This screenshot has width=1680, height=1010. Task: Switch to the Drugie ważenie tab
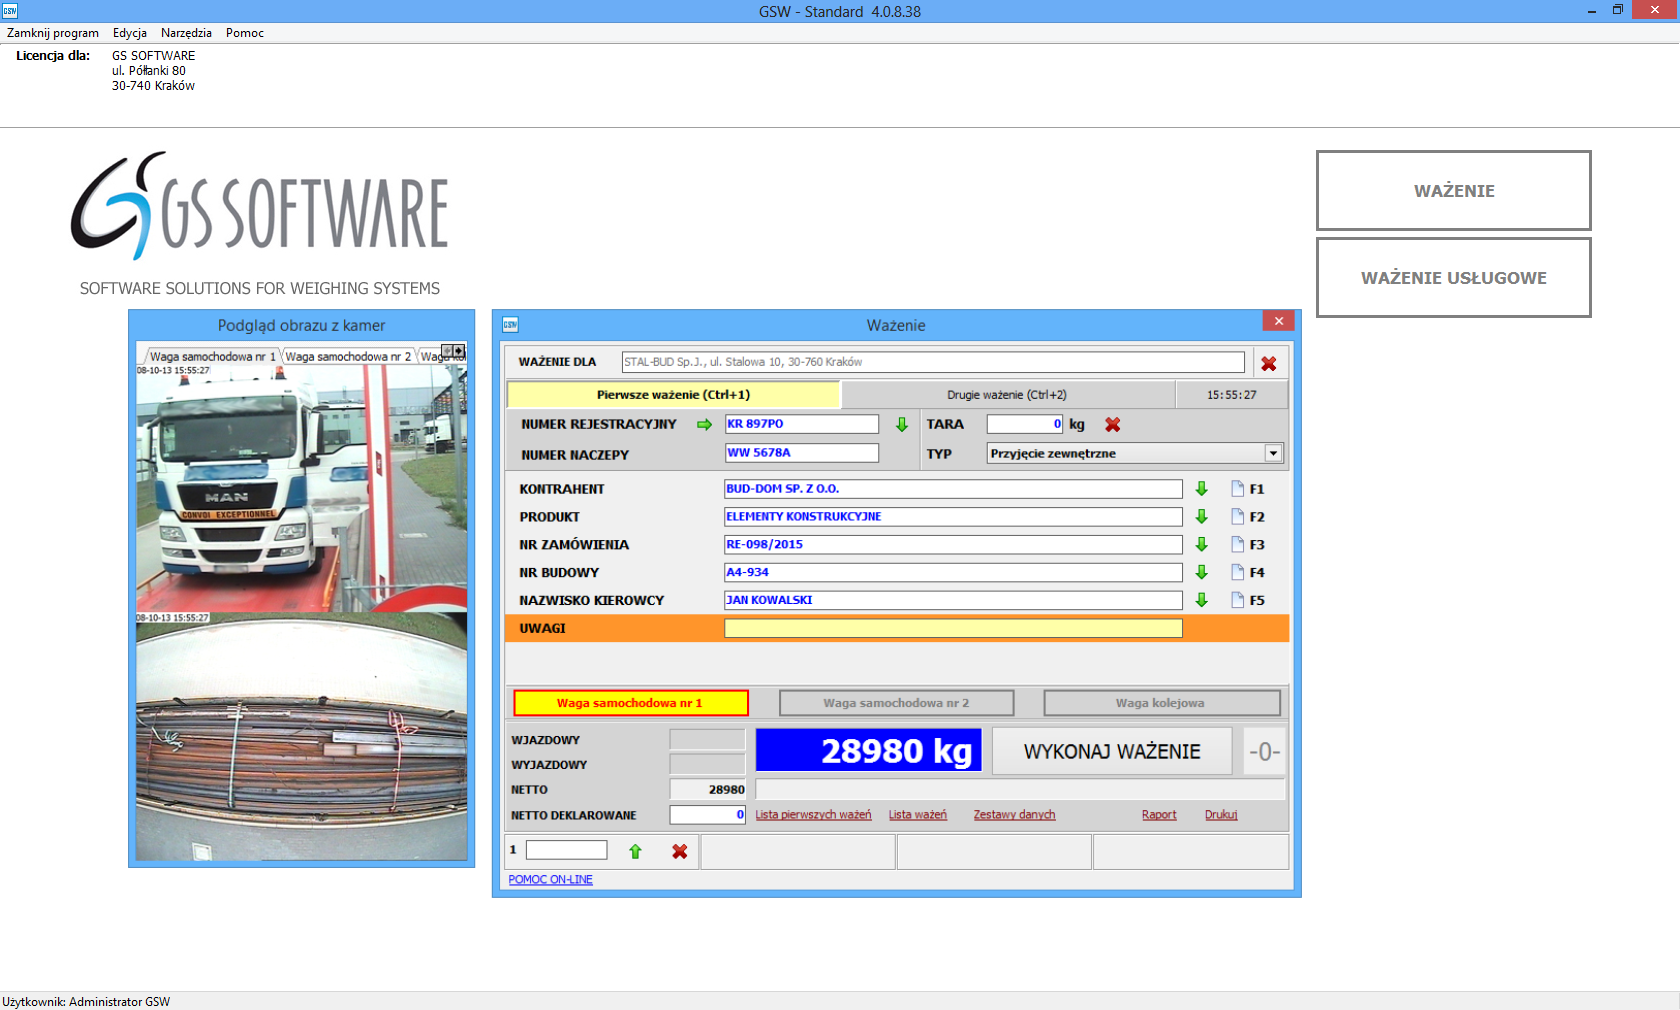point(1007,395)
